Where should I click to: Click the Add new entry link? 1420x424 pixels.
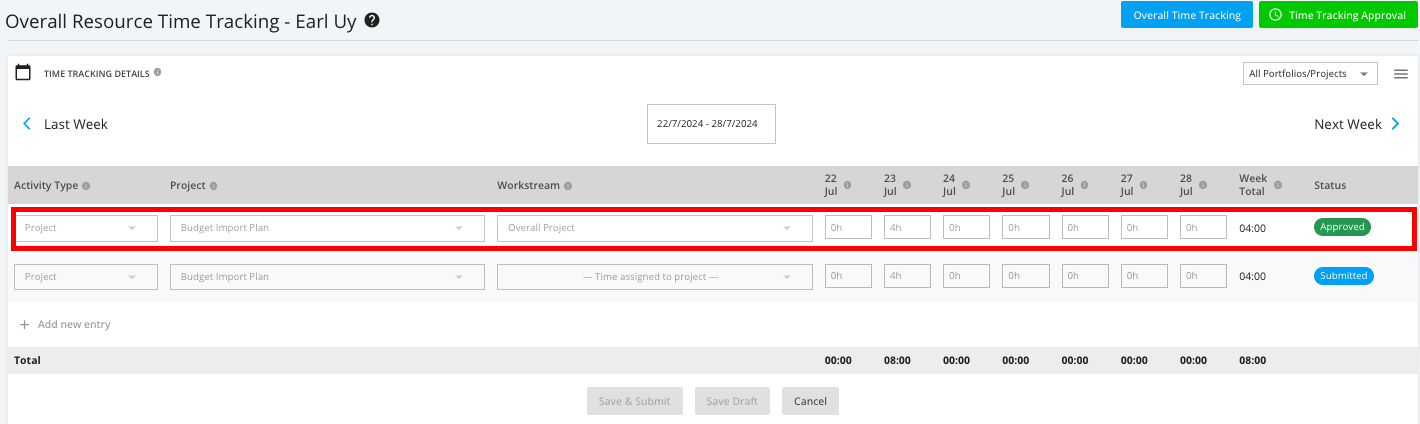[x=74, y=325]
